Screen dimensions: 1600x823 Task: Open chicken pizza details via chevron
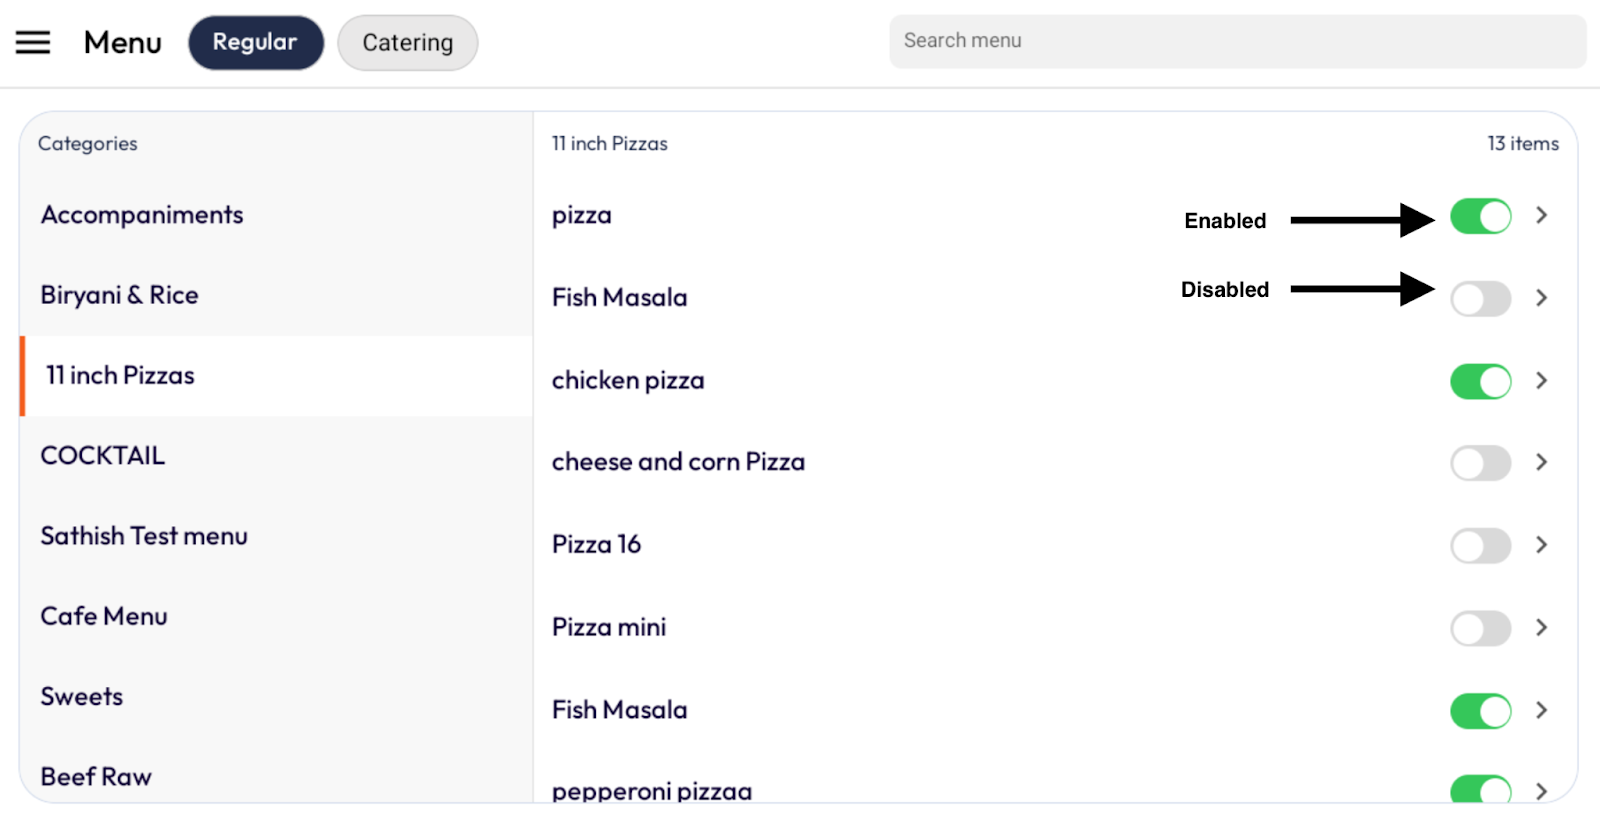pyautogui.click(x=1541, y=380)
